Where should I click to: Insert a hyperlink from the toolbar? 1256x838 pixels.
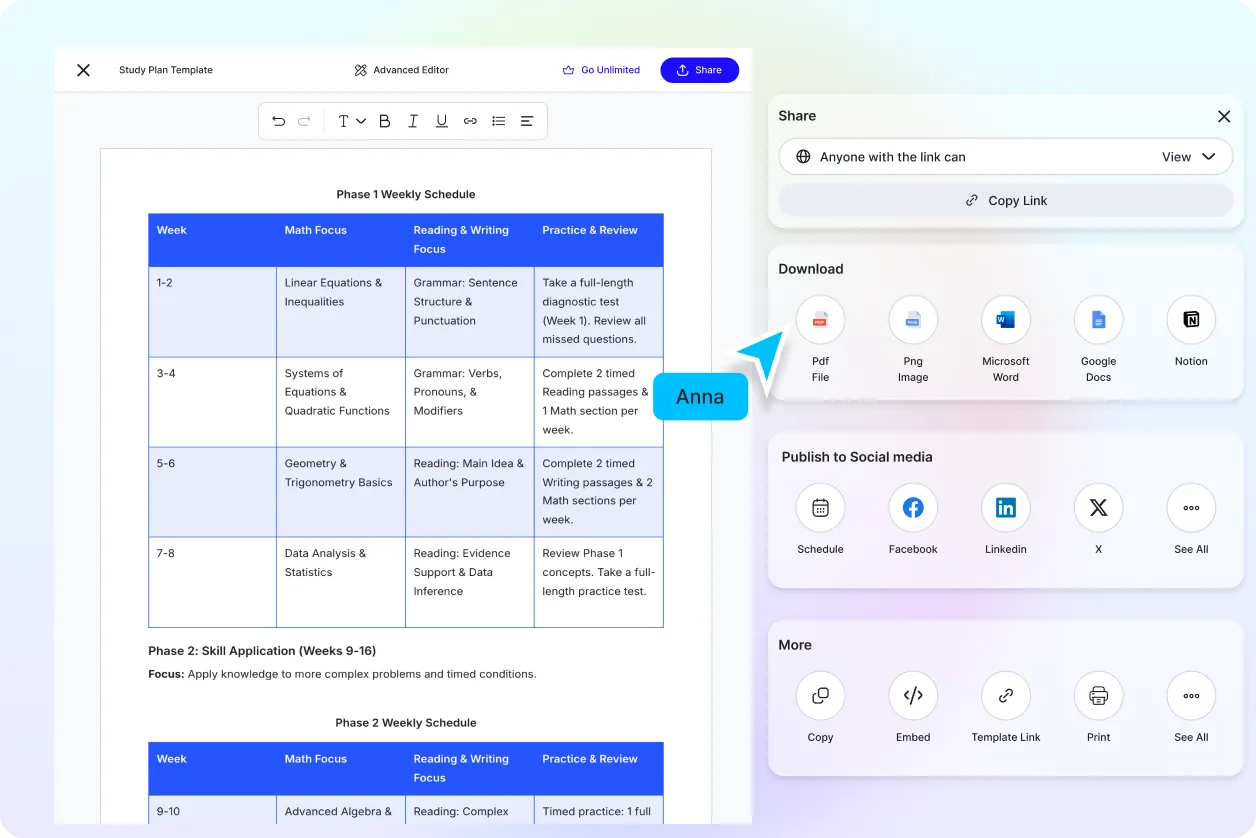click(x=470, y=121)
